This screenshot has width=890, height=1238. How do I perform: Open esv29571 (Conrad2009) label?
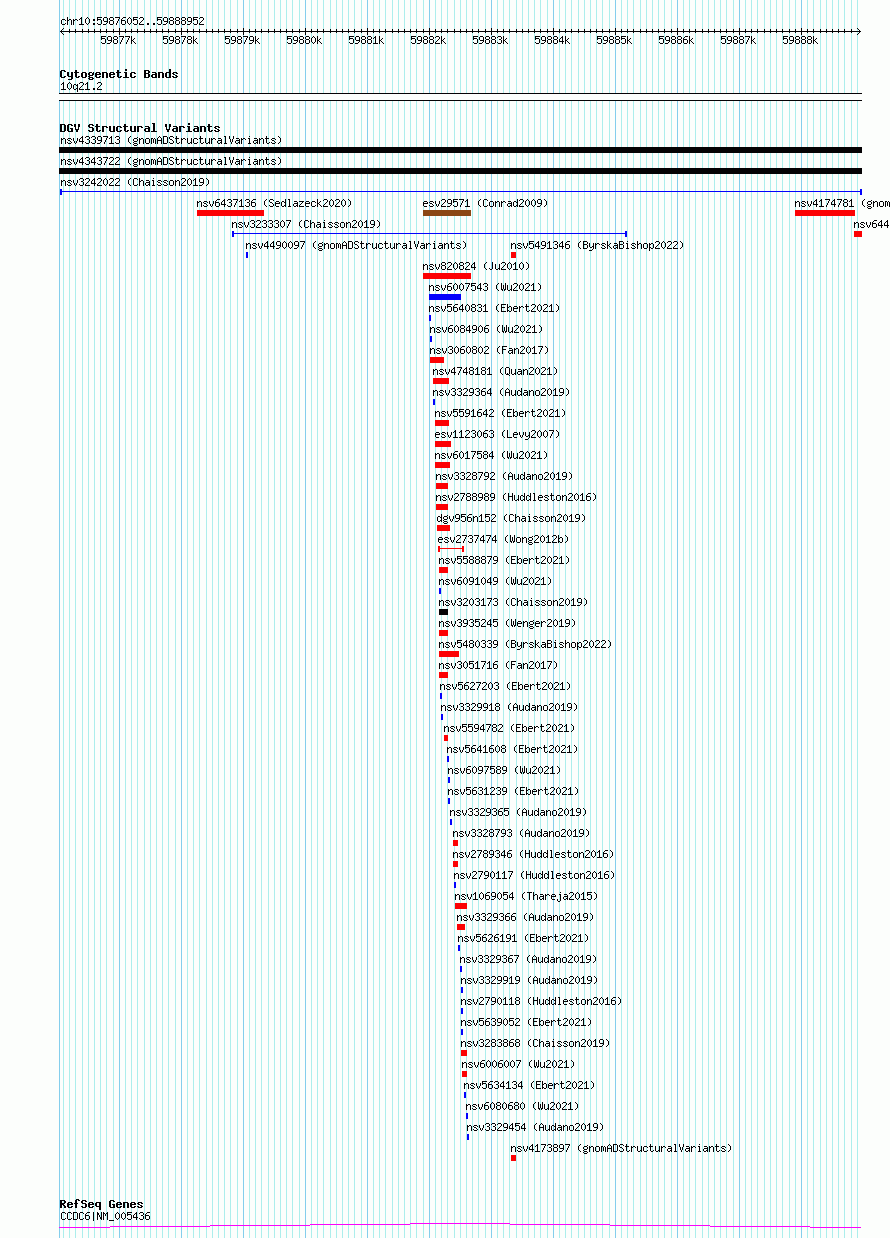tap(485, 203)
